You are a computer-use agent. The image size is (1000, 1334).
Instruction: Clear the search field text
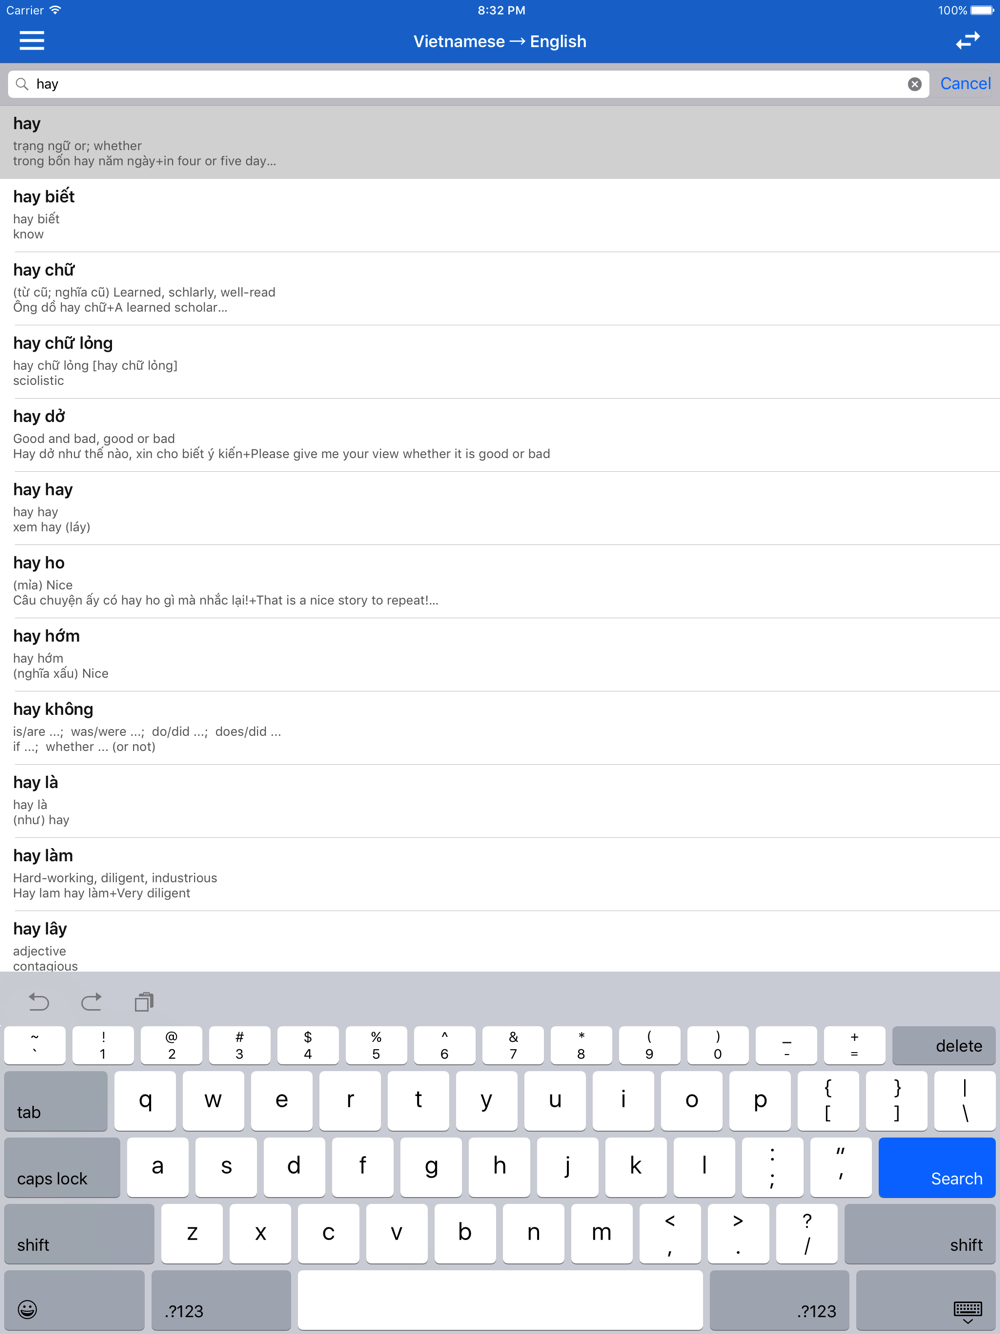pos(914,84)
